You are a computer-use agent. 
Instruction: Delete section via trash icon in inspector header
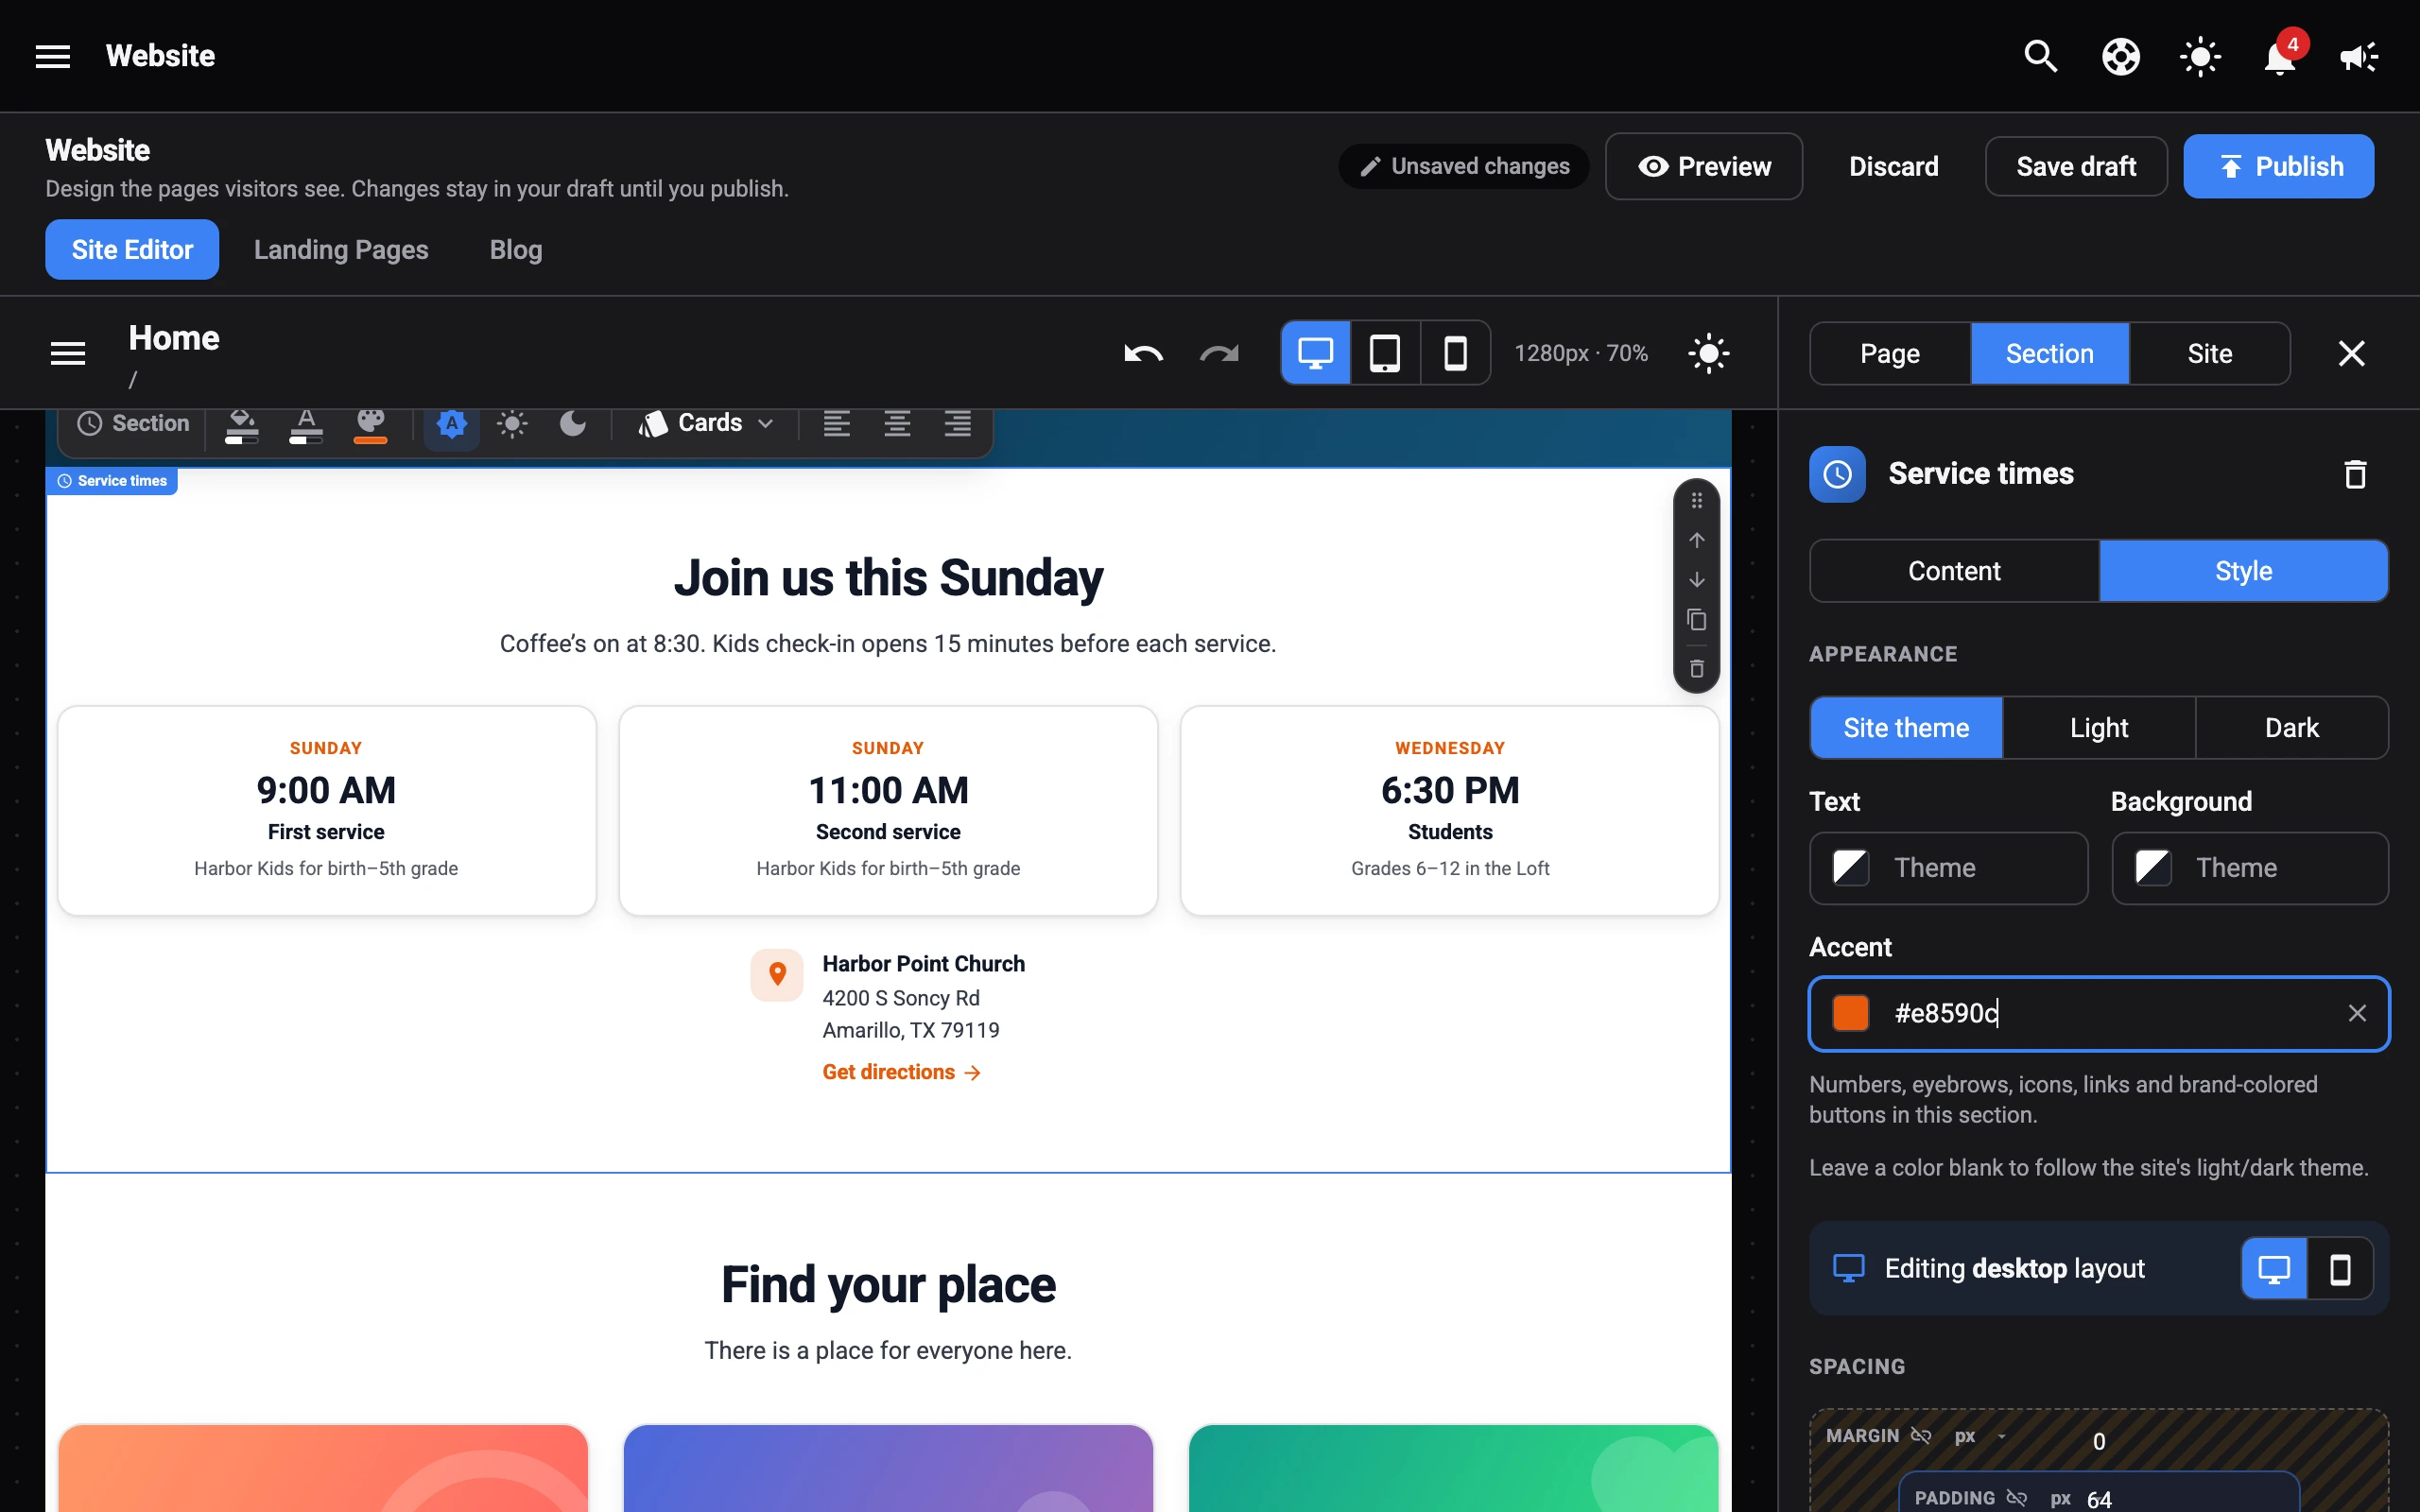point(2355,474)
